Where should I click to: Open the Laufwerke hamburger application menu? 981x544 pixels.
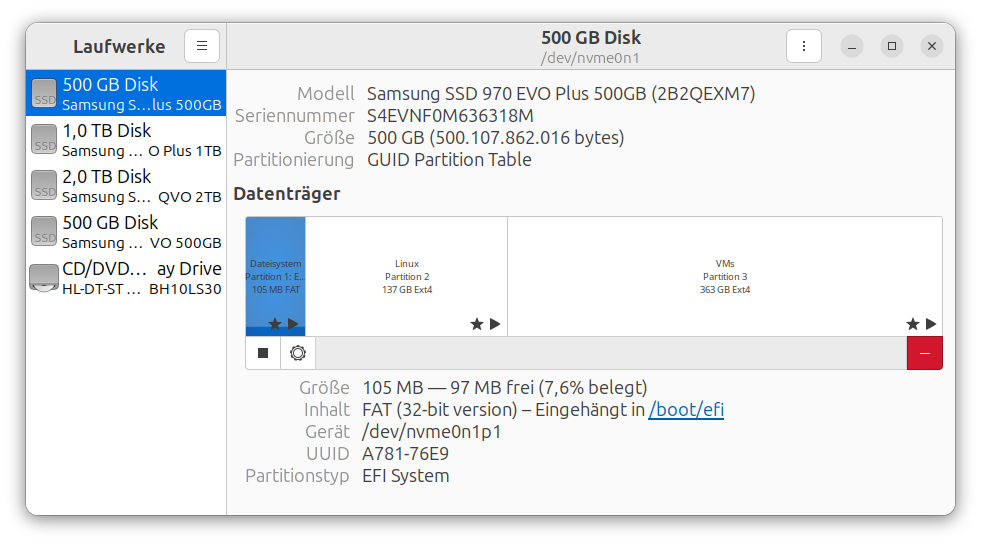[x=202, y=46]
